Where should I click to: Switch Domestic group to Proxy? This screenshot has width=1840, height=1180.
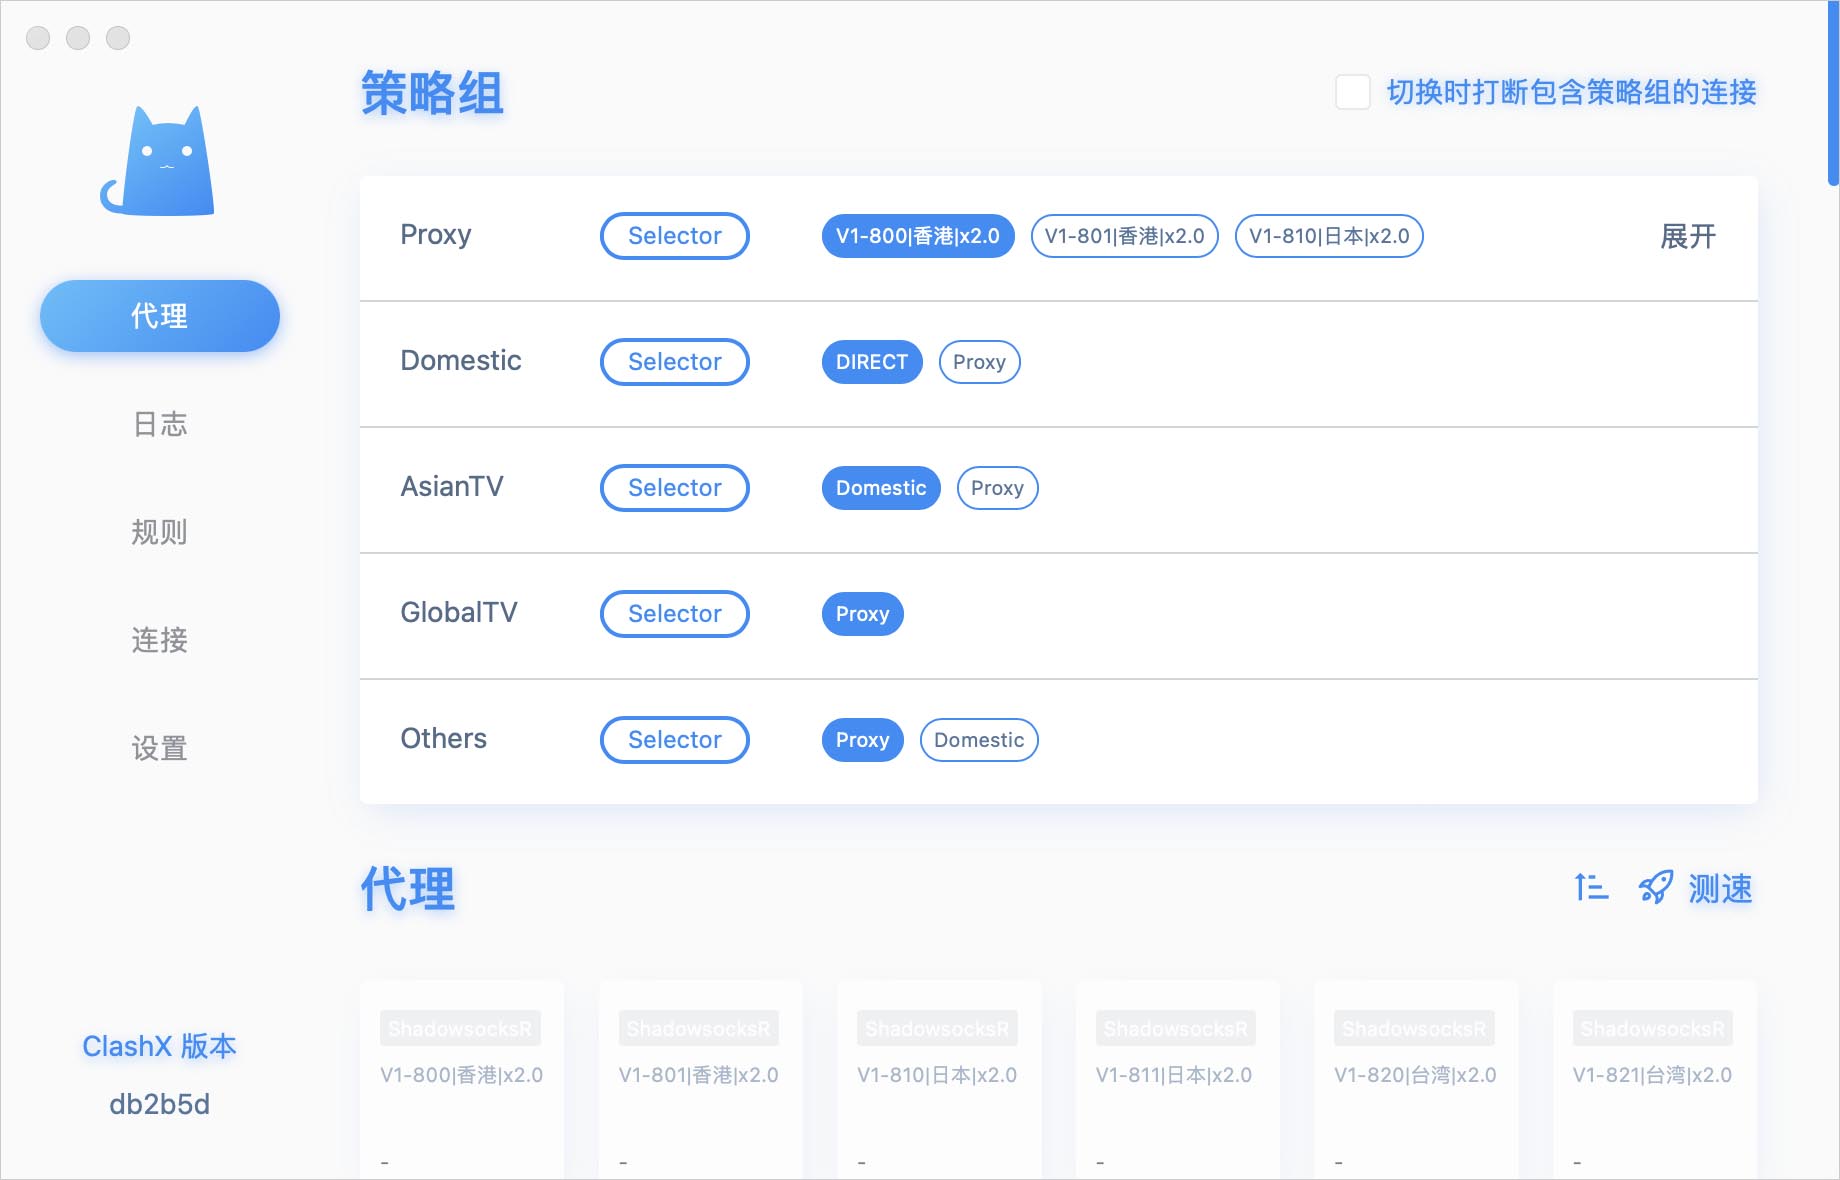[x=978, y=362]
